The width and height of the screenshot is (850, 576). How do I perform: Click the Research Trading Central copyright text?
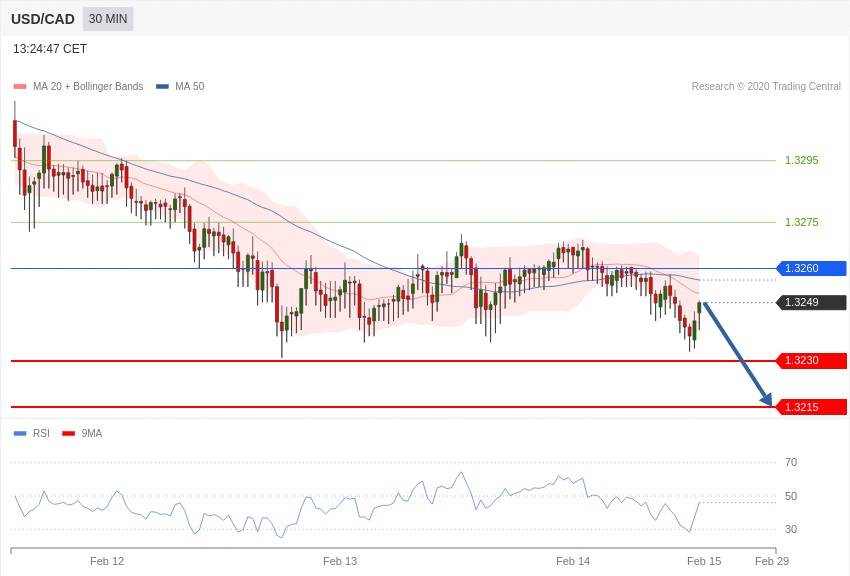[x=766, y=87]
